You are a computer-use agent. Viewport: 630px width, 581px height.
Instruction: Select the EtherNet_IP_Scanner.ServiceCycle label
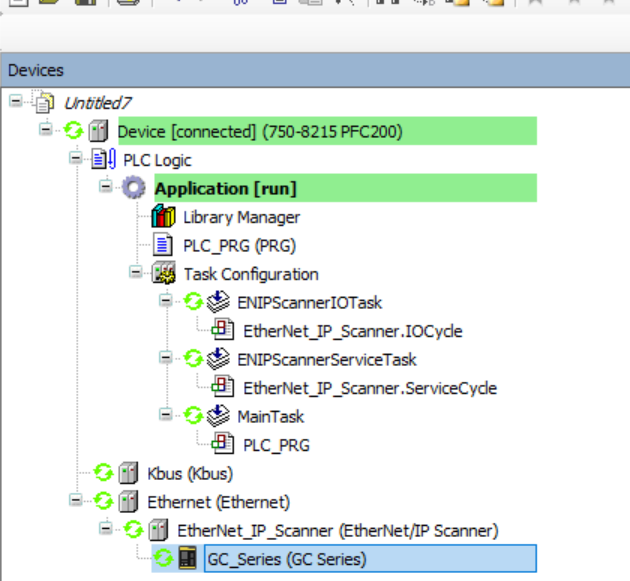tap(370, 389)
